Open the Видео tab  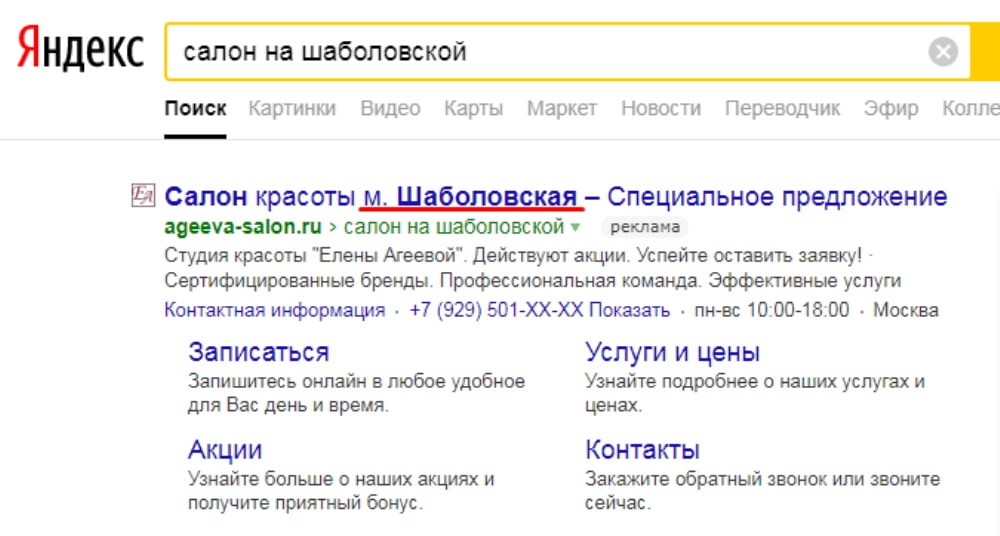(390, 108)
